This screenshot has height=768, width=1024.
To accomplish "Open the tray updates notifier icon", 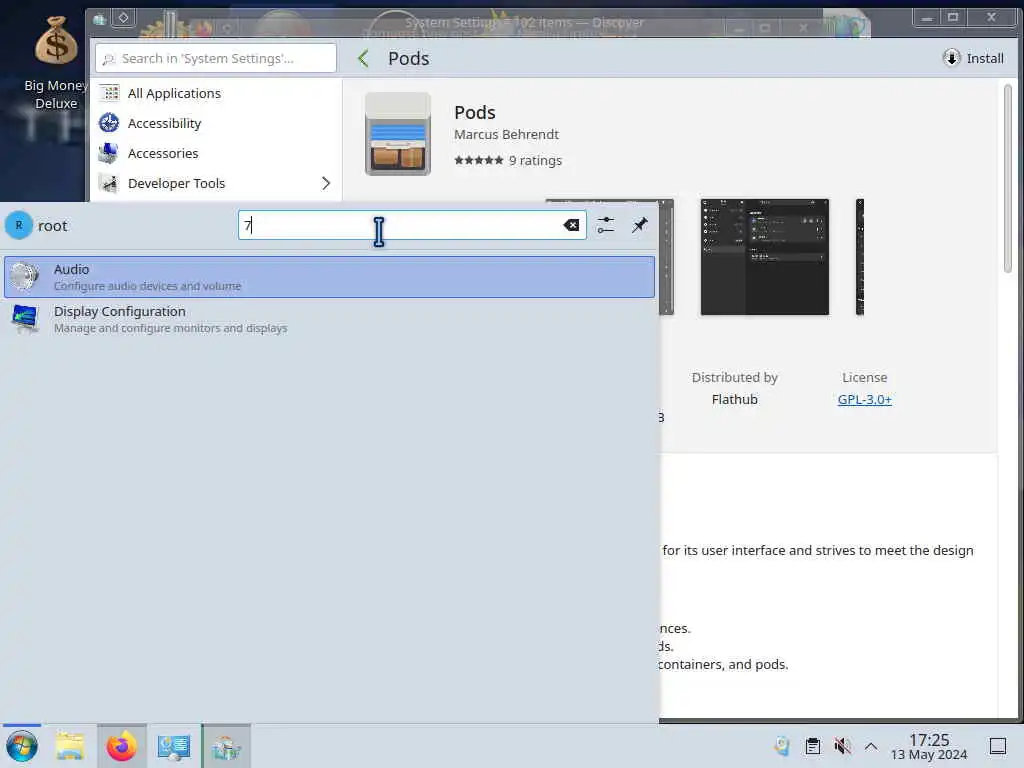I will pos(782,746).
